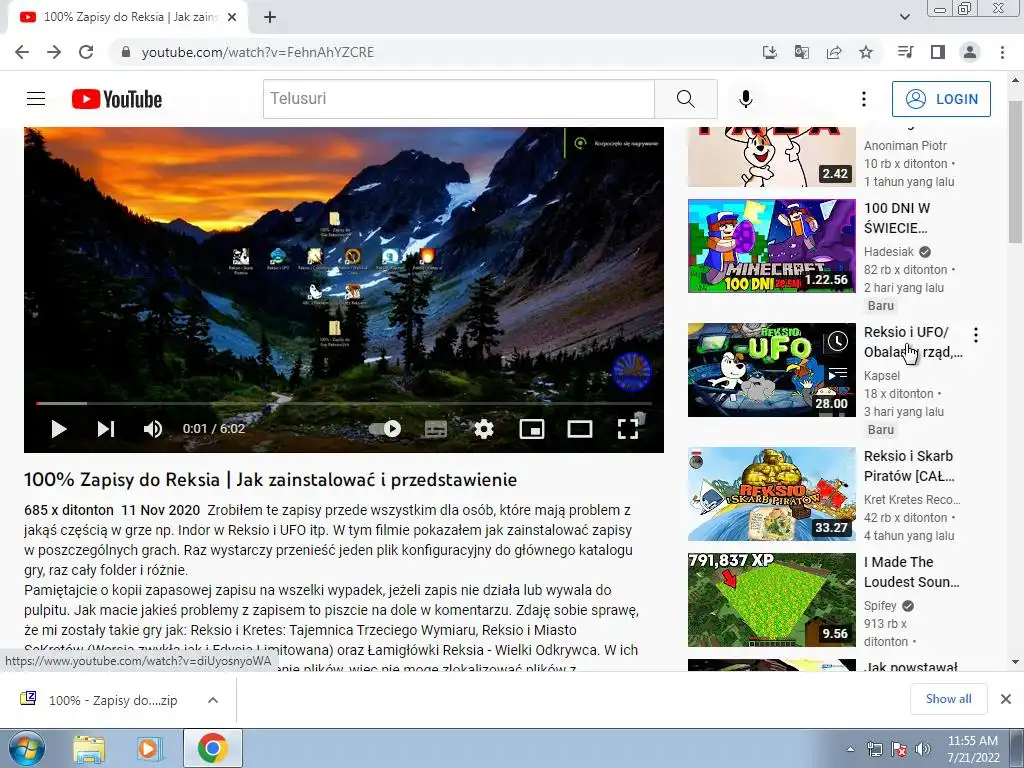1024x768 pixels.
Task: Enter fullscreen mode
Action: click(628, 429)
